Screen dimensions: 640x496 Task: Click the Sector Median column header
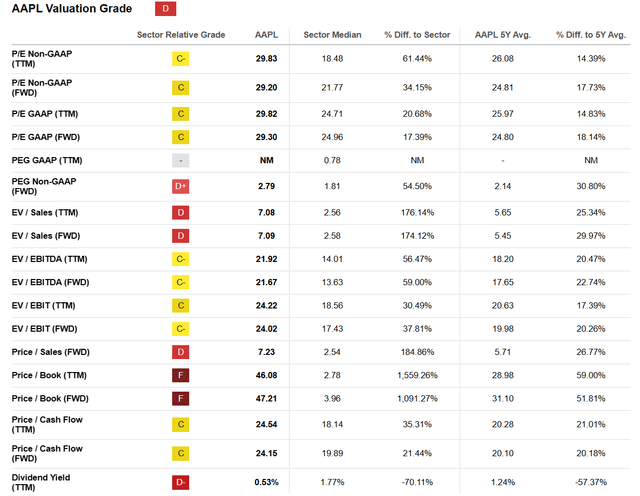coord(332,35)
